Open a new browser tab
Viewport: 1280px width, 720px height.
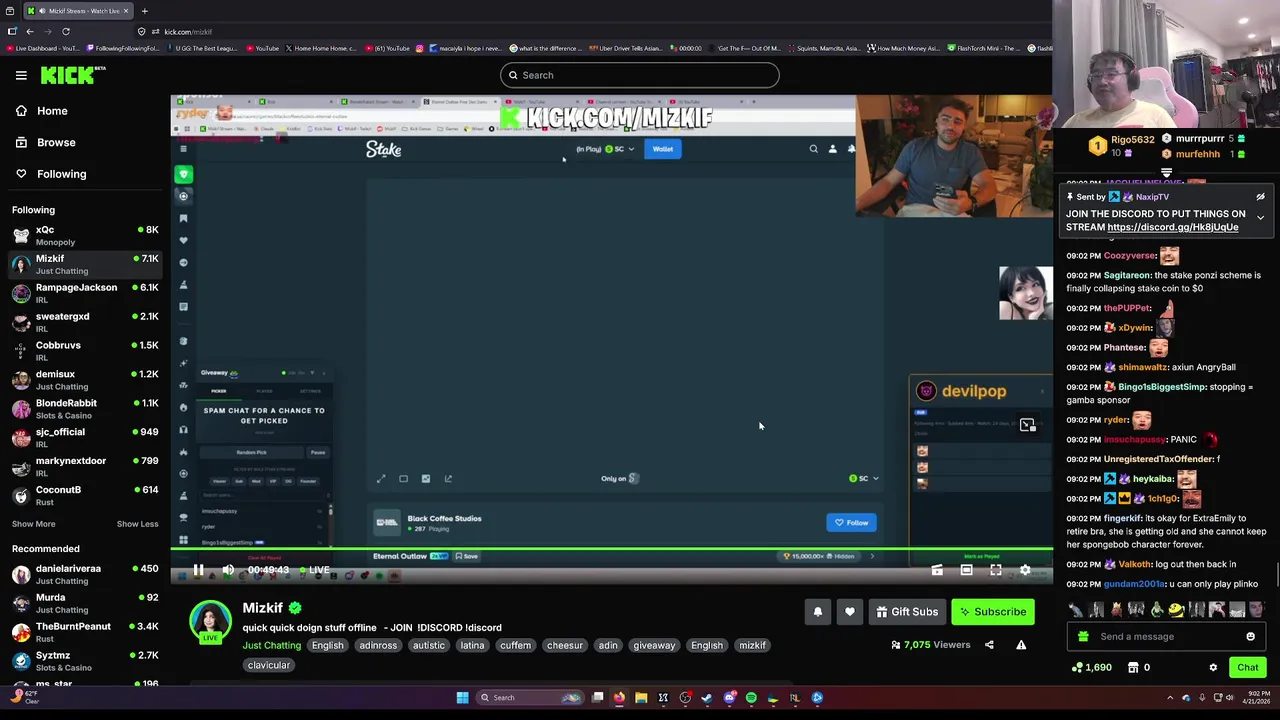pos(144,11)
